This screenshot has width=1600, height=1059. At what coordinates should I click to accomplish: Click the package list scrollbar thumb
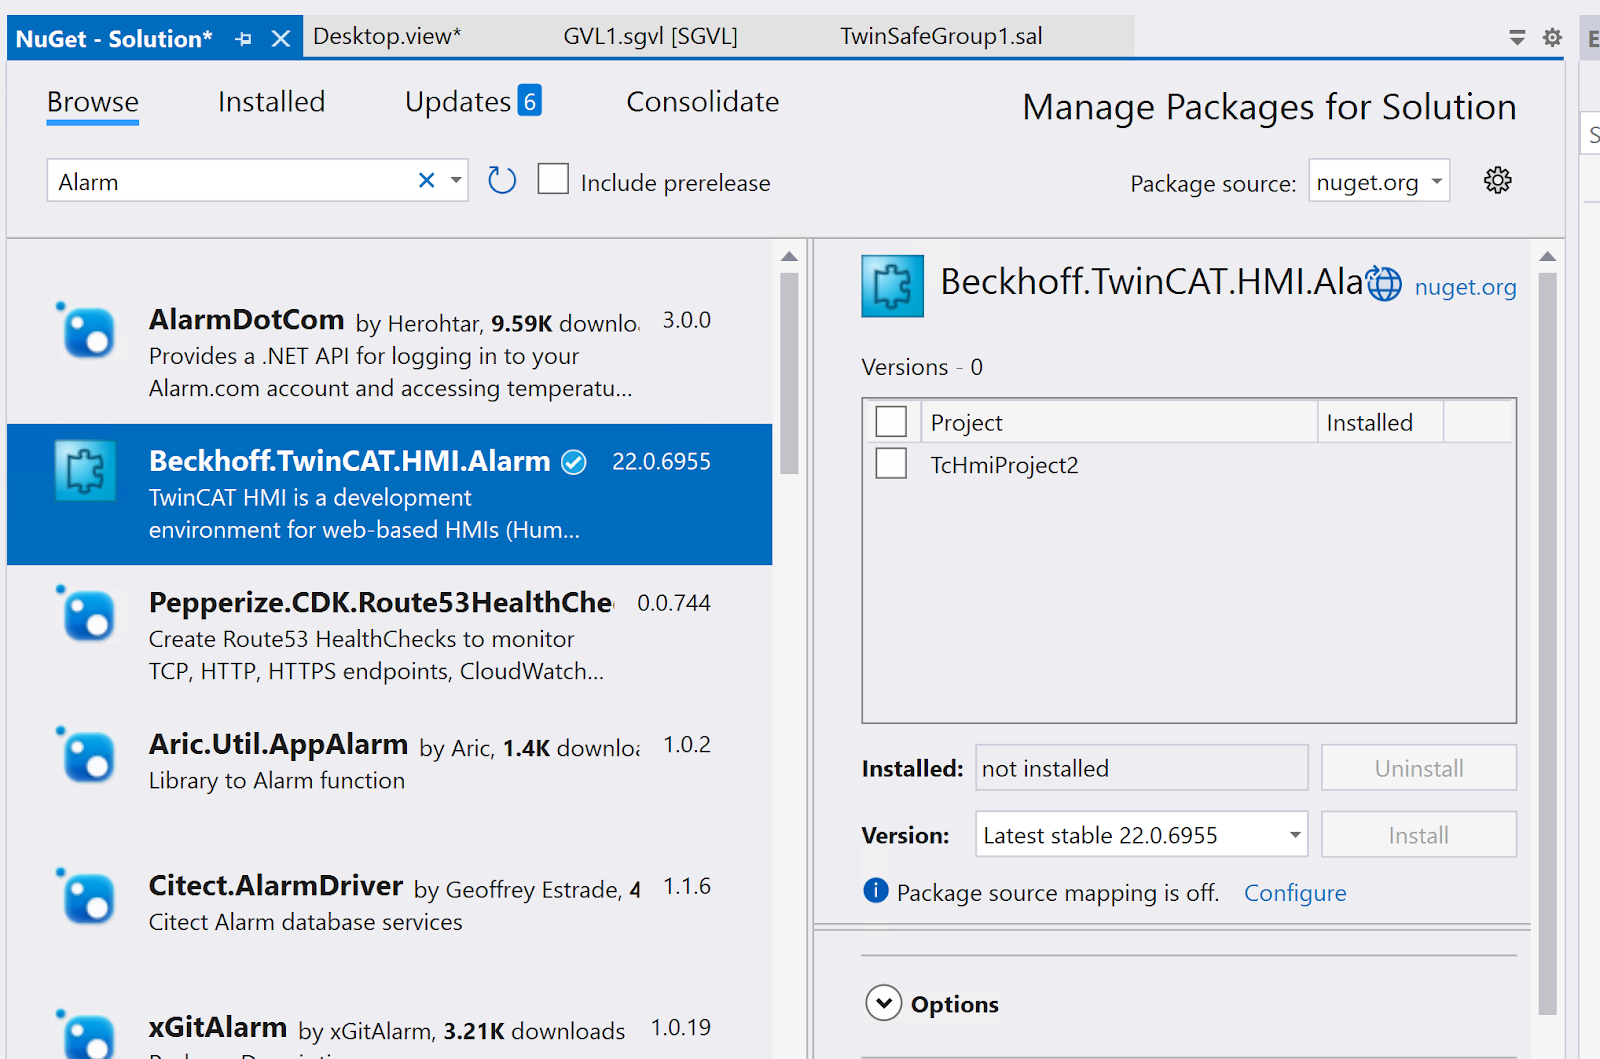click(x=789, y=373)
